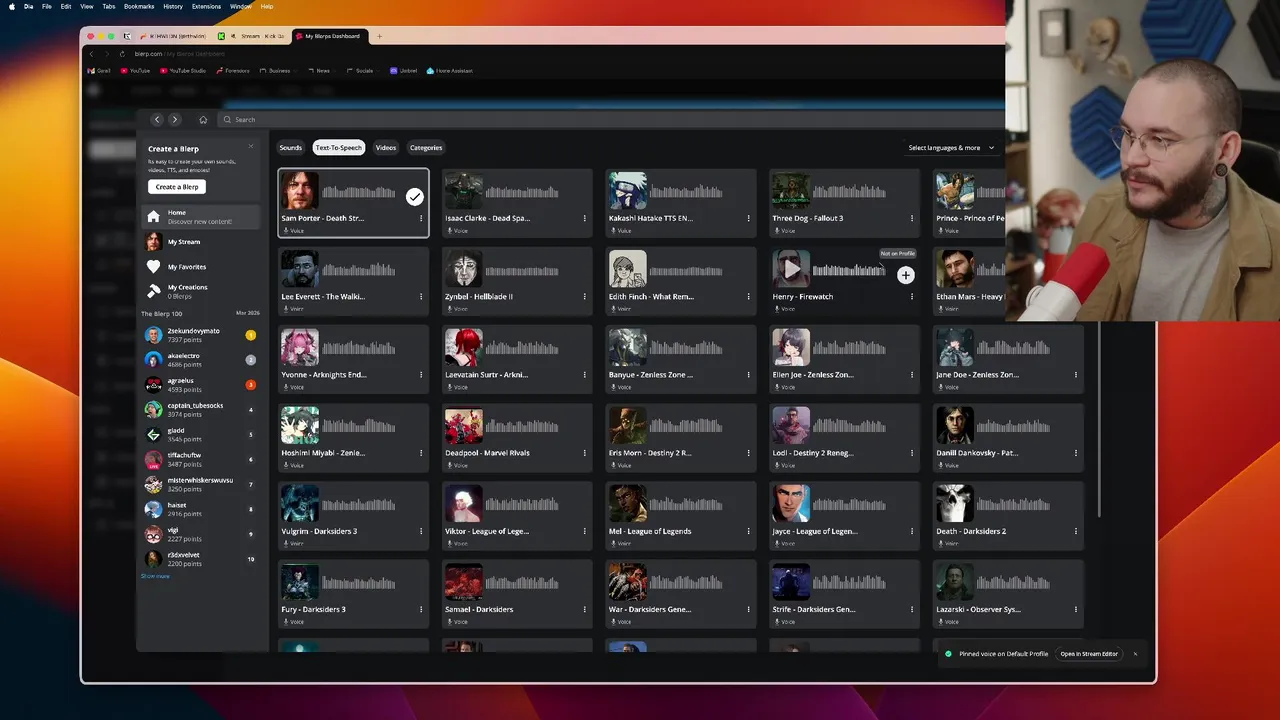Open the YouTube Studio bookmark
This screenshot has width=1280, height=720.
click(181, 71)
